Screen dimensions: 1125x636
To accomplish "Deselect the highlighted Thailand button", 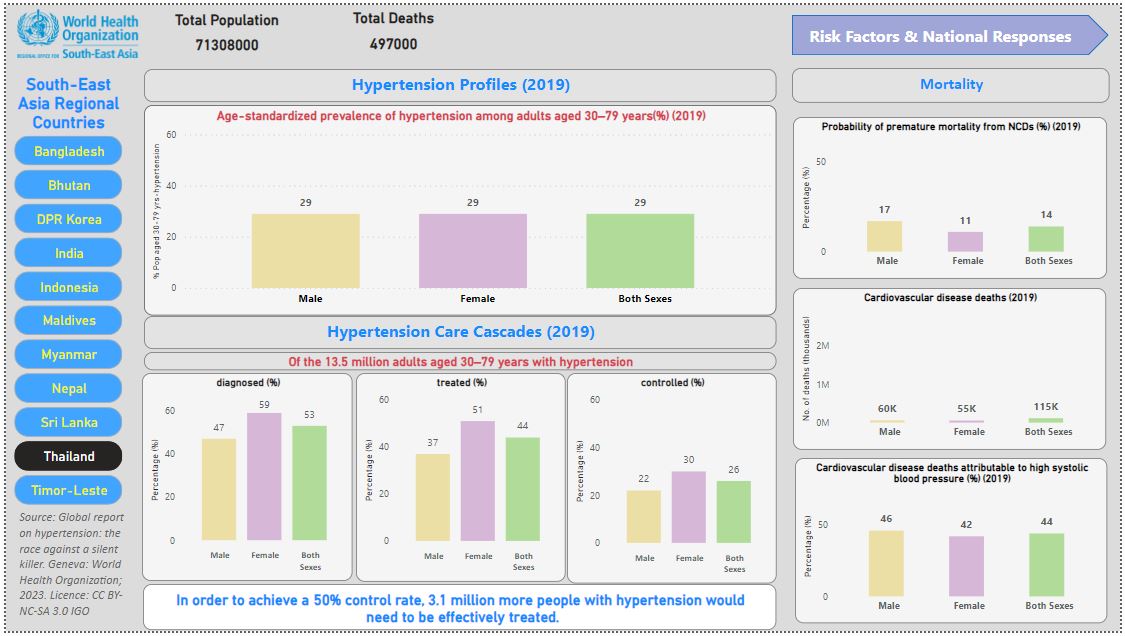I will [x=68, y=456].
